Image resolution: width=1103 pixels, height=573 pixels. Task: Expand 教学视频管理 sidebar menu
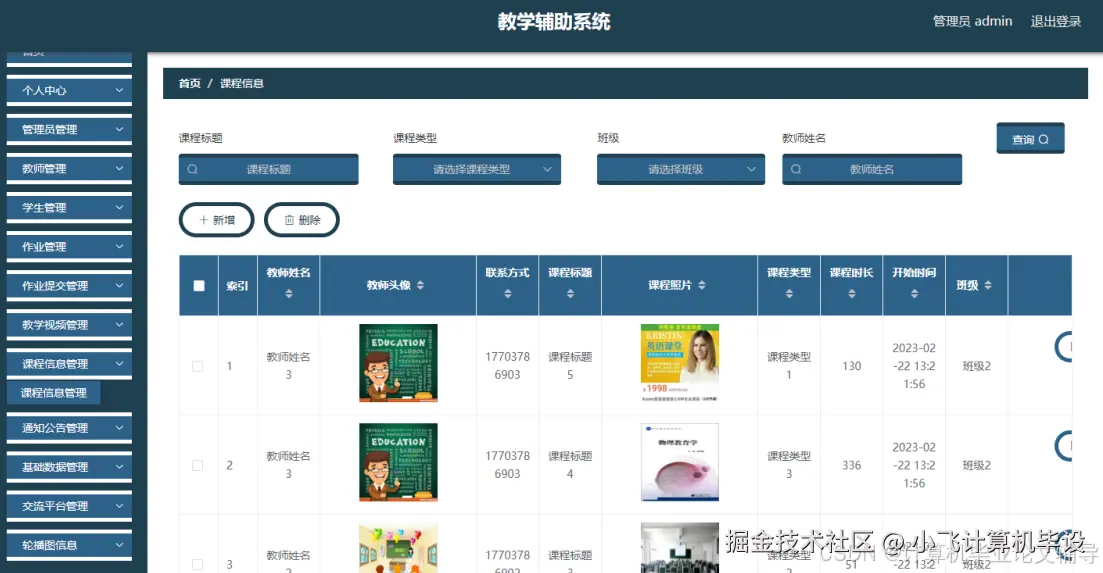click(69, 325)
